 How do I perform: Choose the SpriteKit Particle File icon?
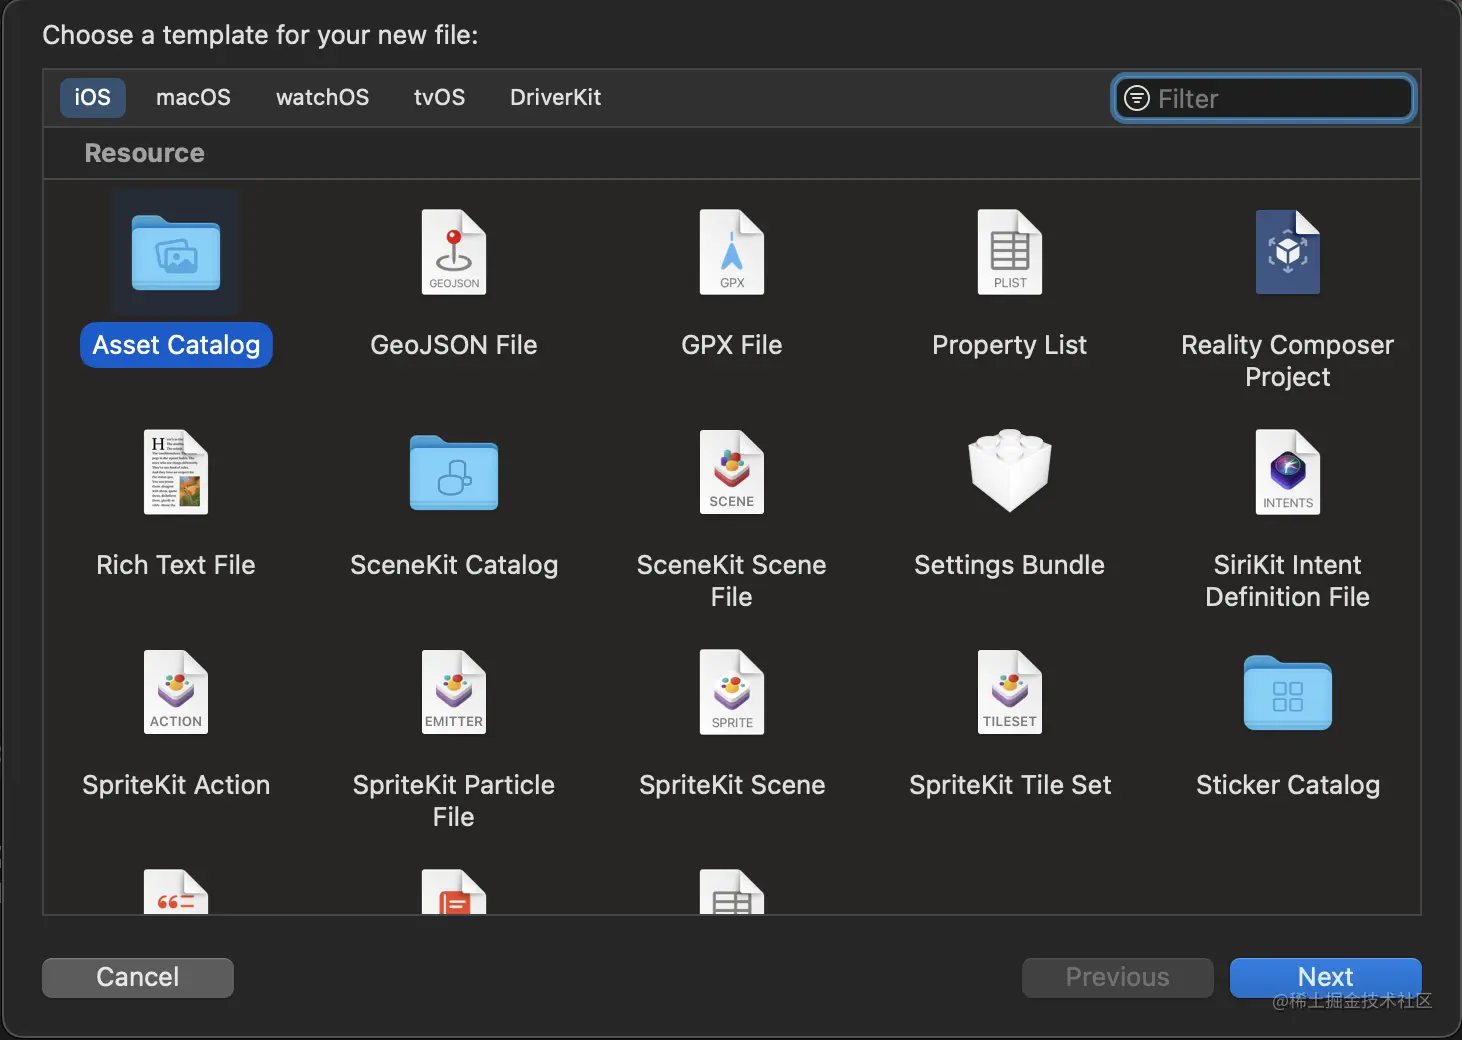point(454,692)
